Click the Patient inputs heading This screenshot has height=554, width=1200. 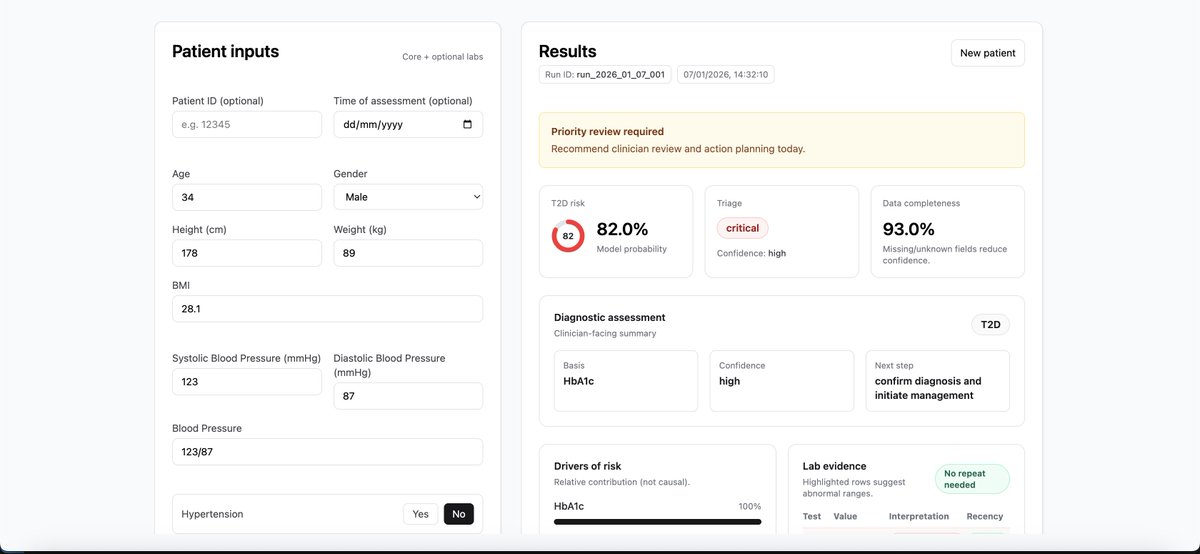pyautogui.click(x=226, y=51)
